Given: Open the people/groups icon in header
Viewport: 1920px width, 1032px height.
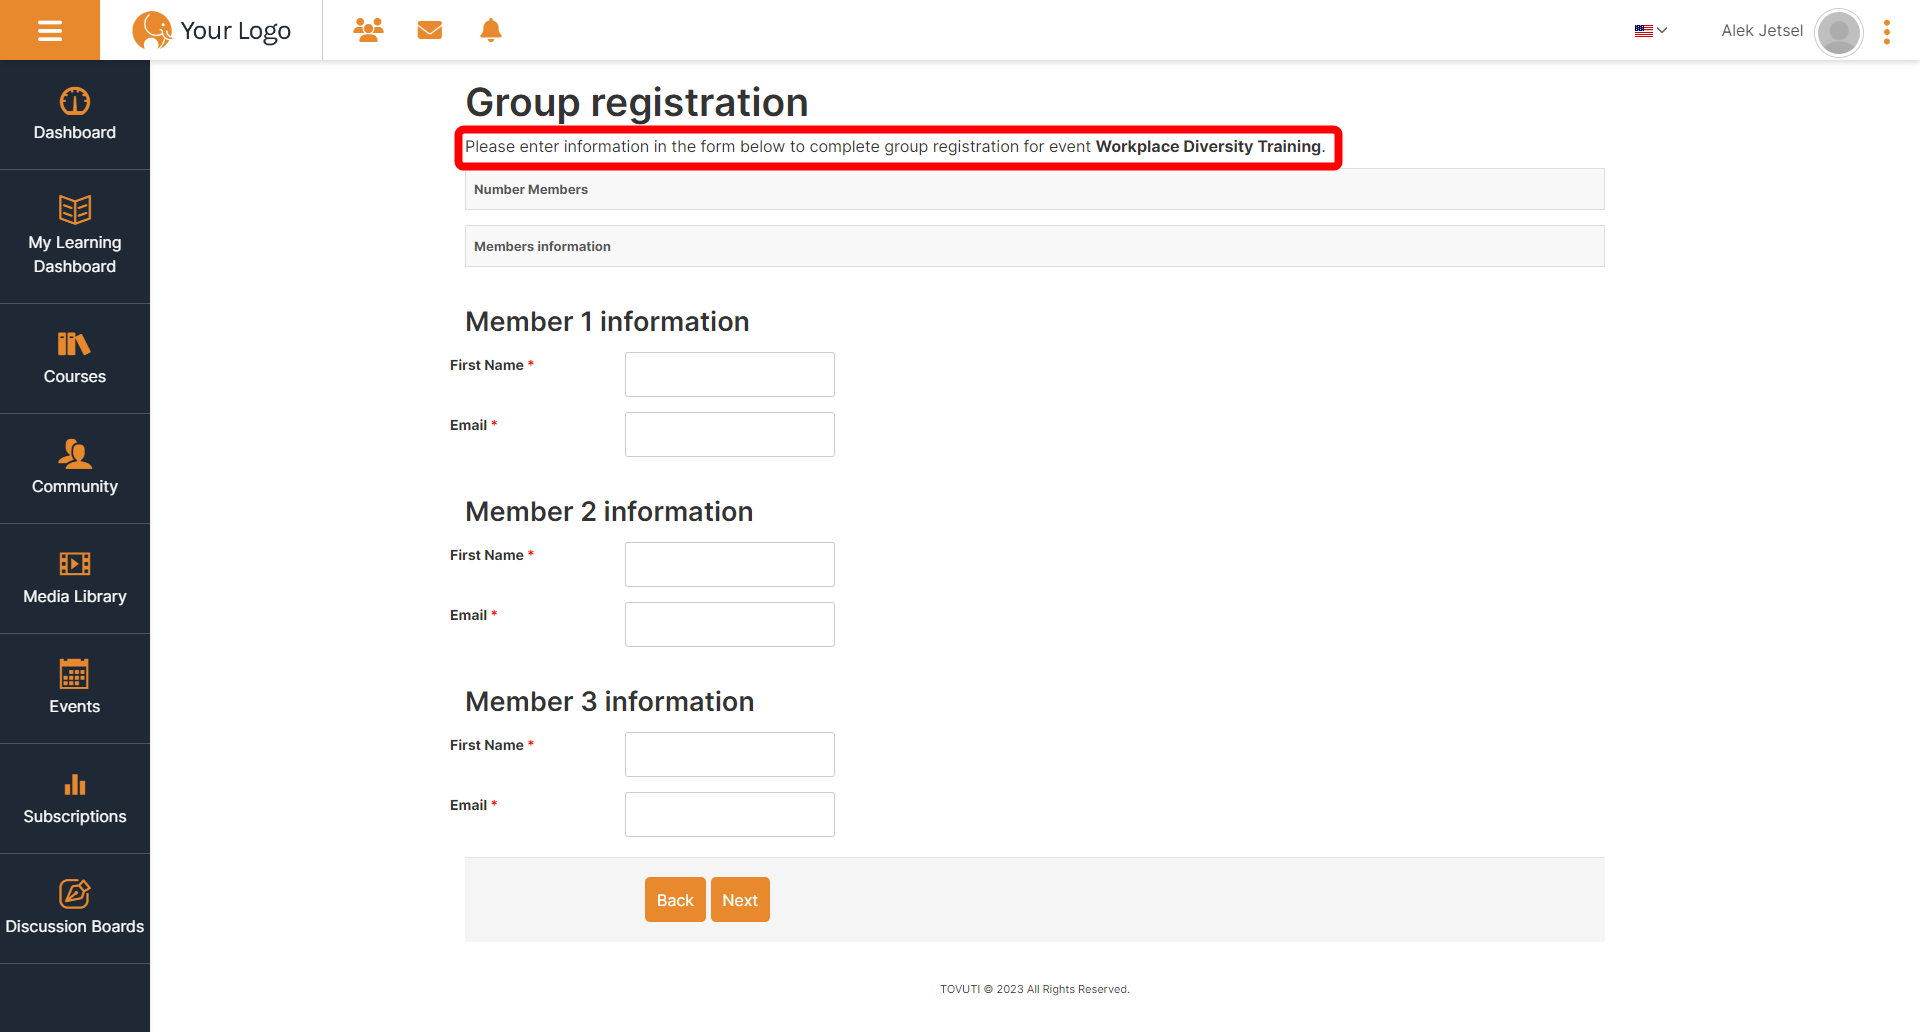Looking at the screenshot, I should (x=368, y=30).
